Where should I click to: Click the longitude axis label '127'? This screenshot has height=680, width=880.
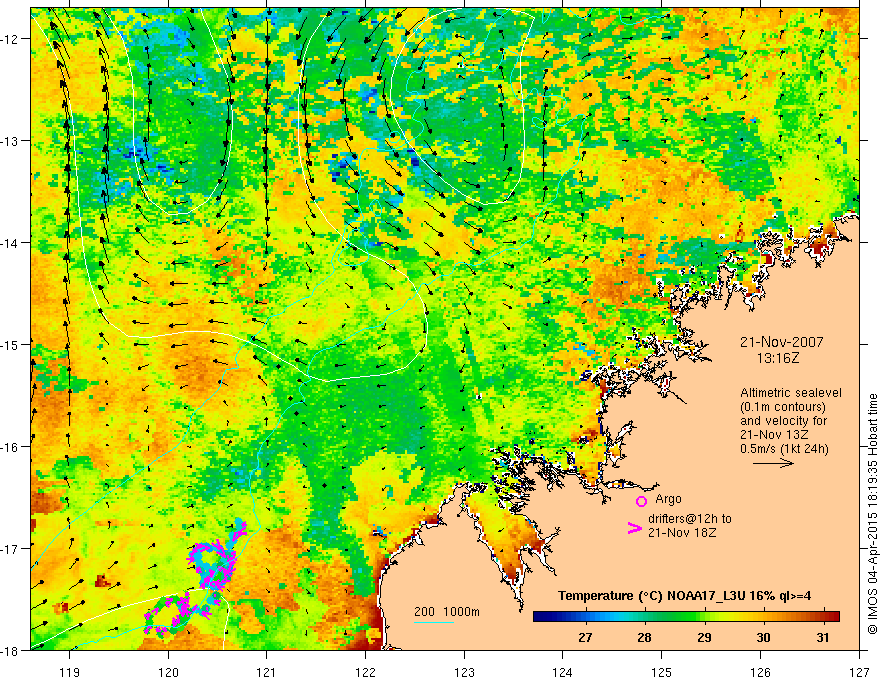click(859, 672)
